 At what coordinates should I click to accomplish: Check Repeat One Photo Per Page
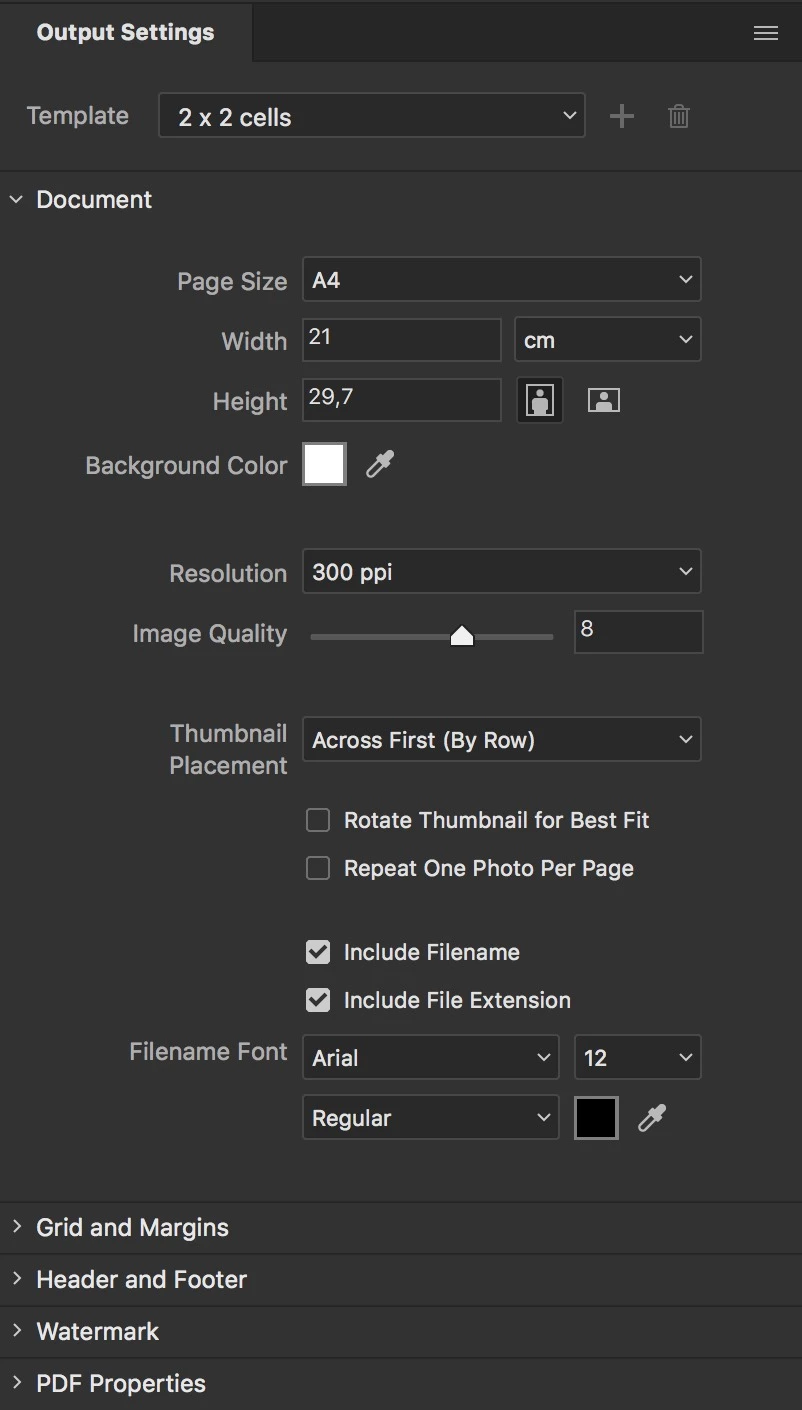click(318, 869)
